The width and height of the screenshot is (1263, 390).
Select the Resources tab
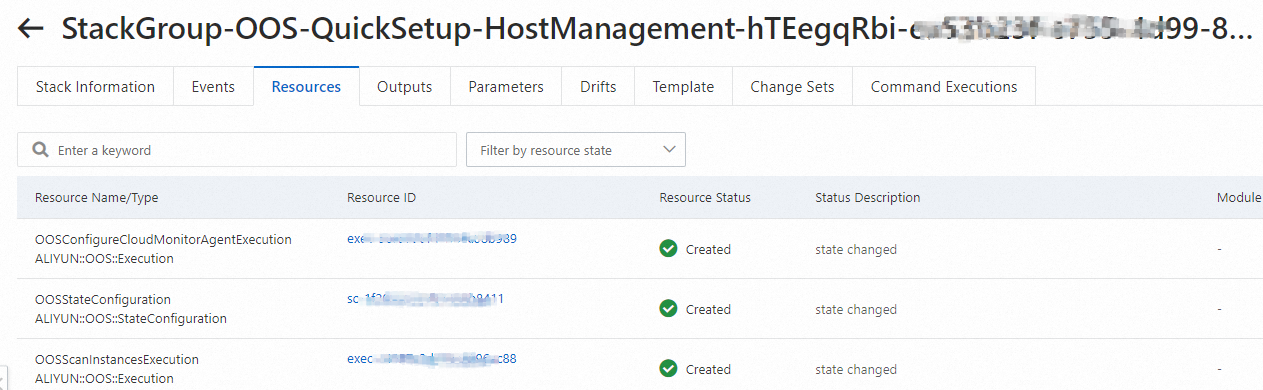click(306, 87)
